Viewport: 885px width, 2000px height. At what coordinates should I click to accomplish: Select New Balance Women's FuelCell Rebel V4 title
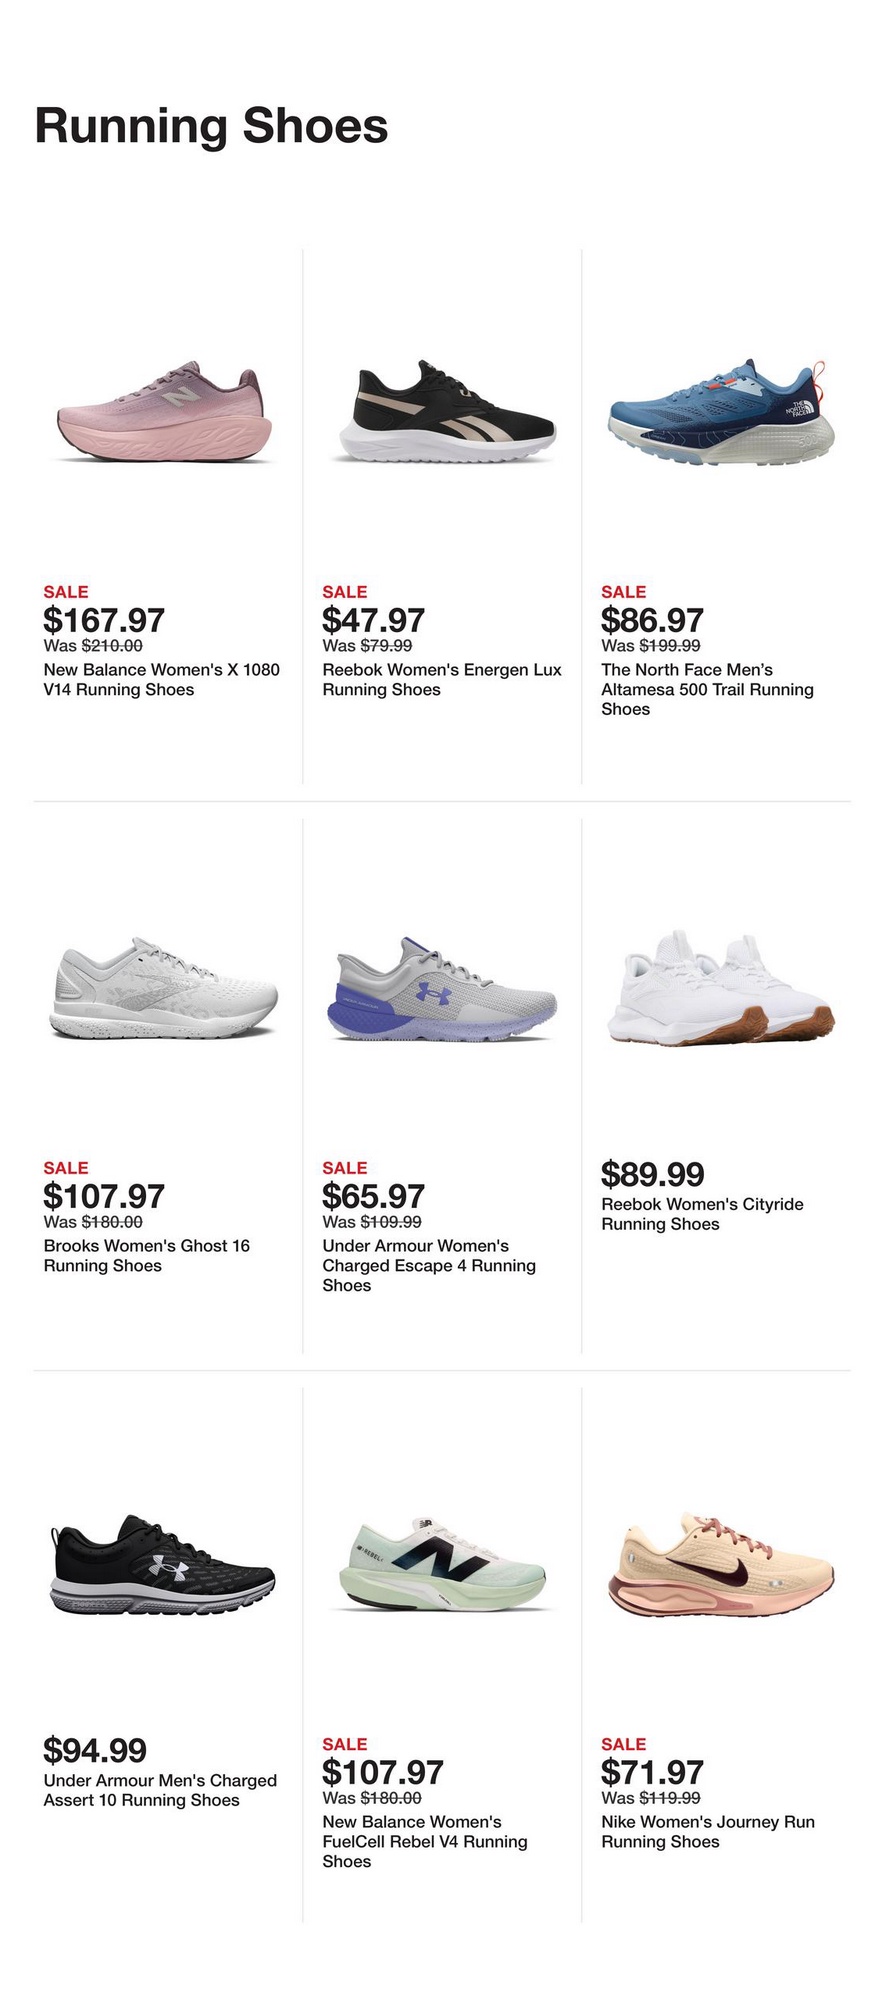[424, 1841]
